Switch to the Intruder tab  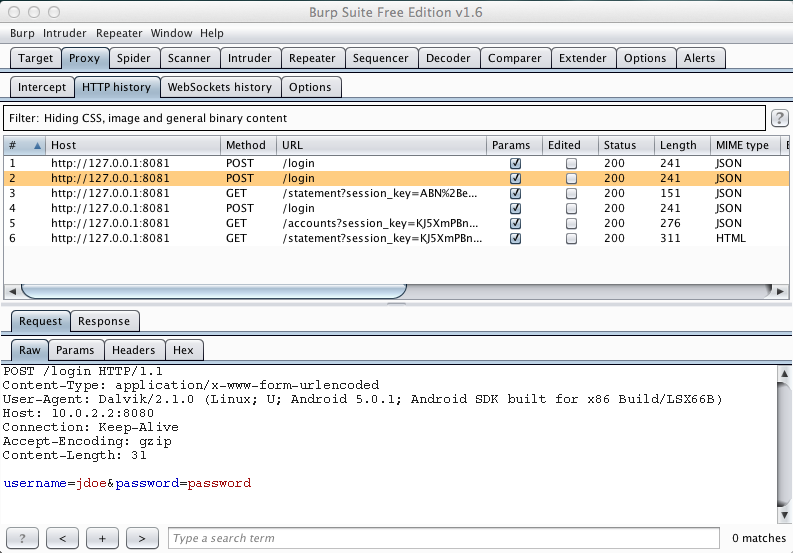tap(249, 58)
